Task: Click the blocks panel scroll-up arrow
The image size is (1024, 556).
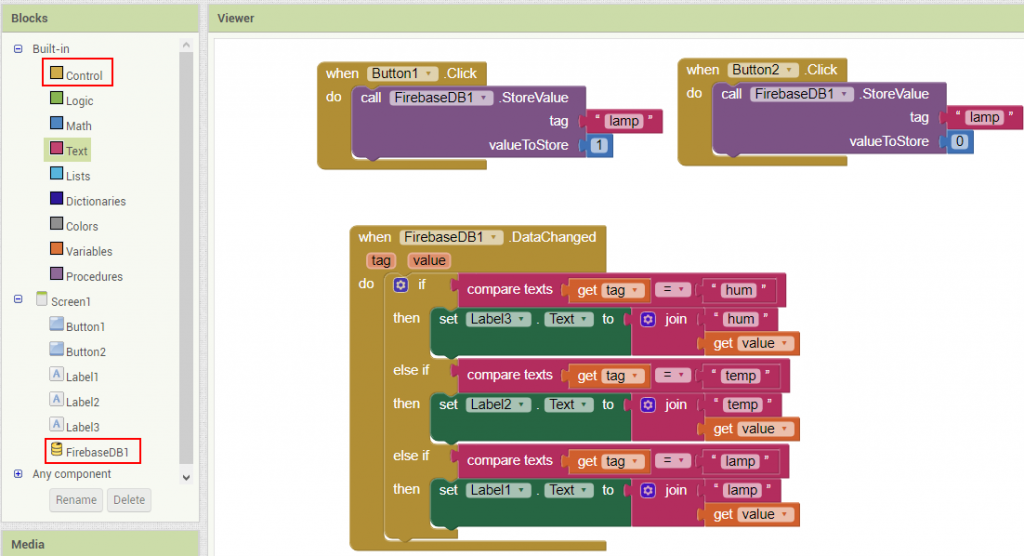Action: click(186, 44)
